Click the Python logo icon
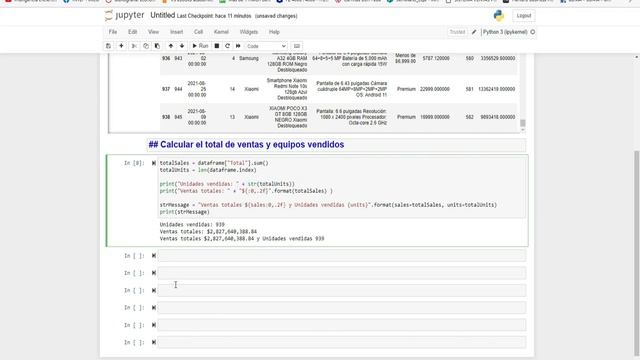The width and height of the screenshot is (640, 360). (x=499, y=16)
